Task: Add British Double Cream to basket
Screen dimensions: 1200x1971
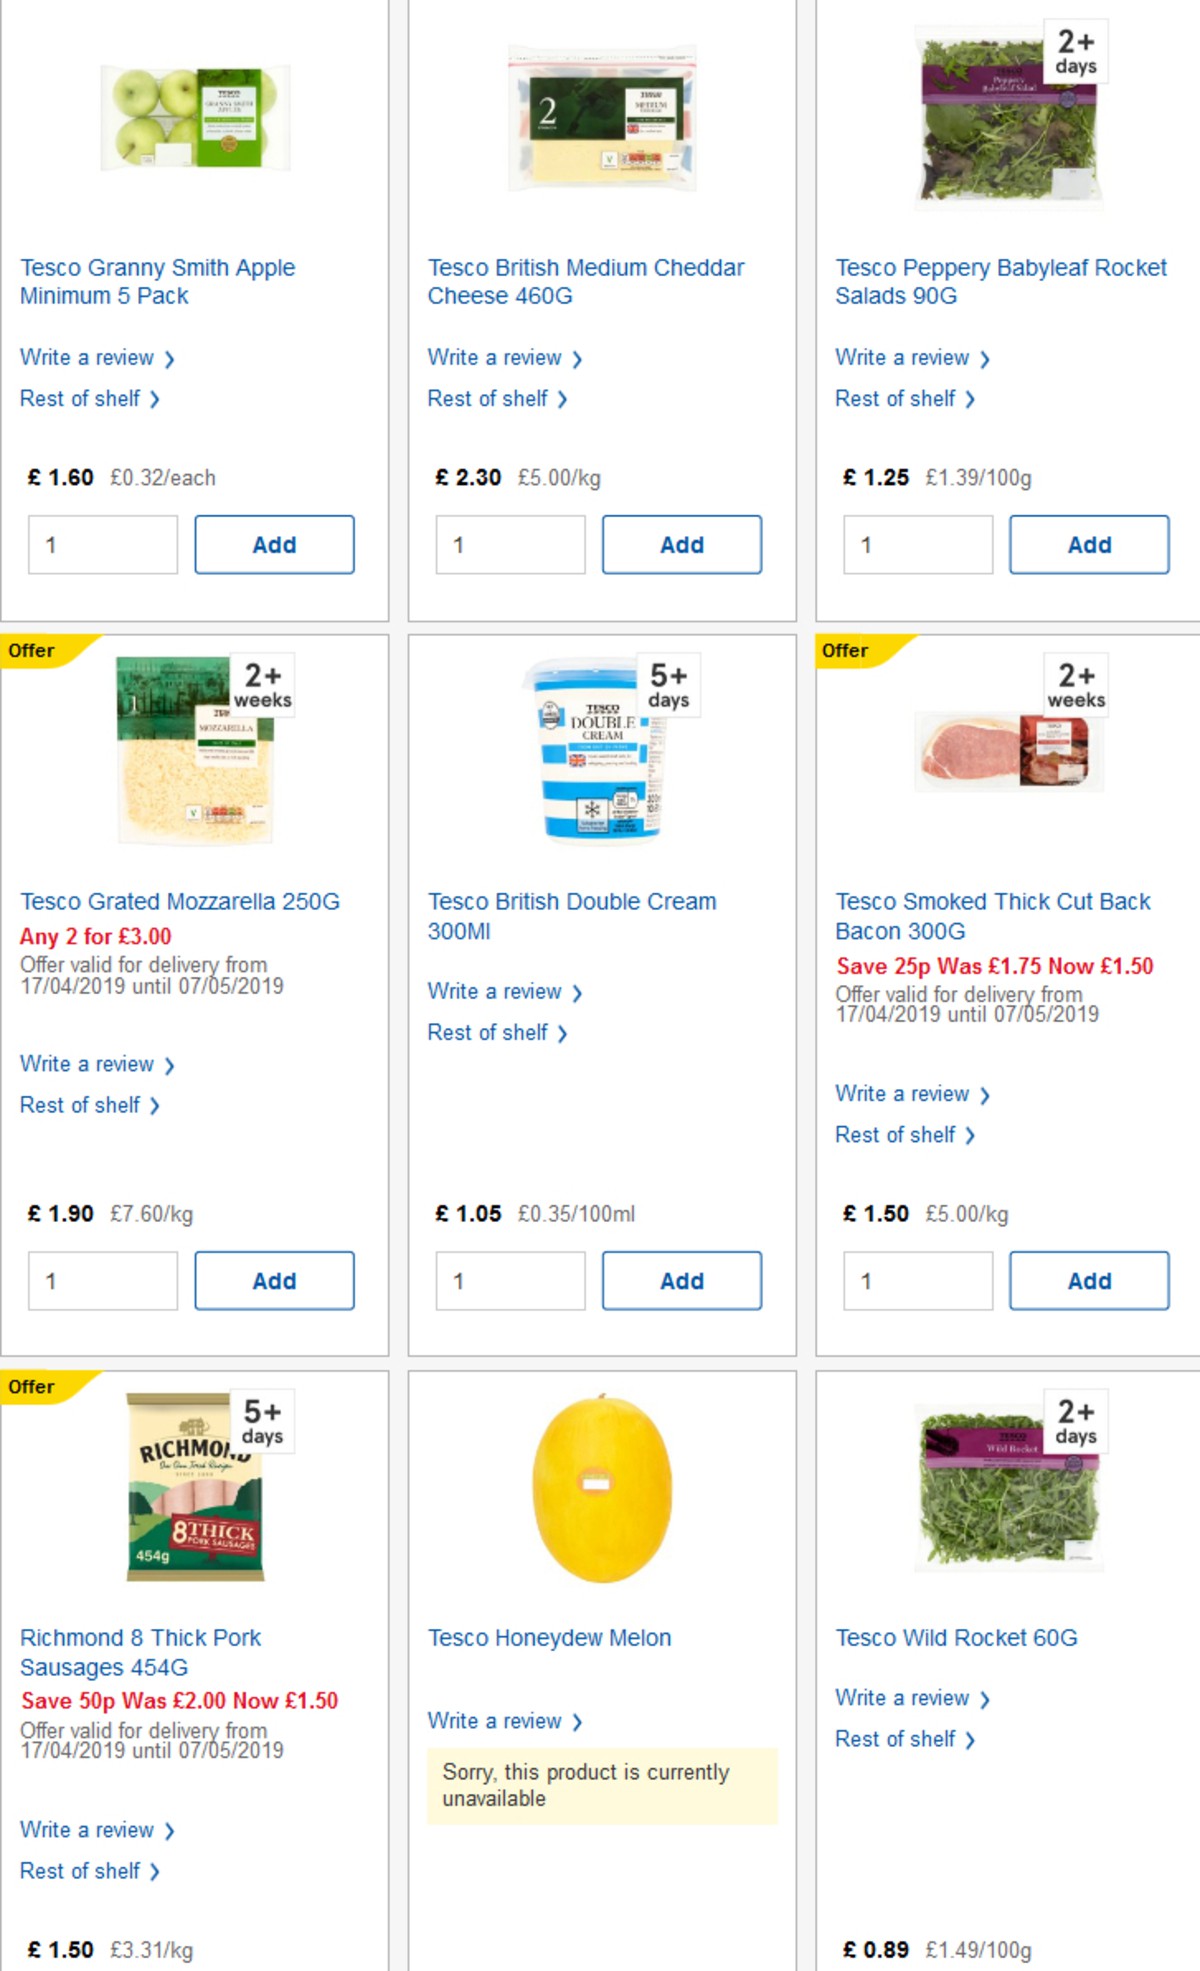Action: (x=682, y=1280)
